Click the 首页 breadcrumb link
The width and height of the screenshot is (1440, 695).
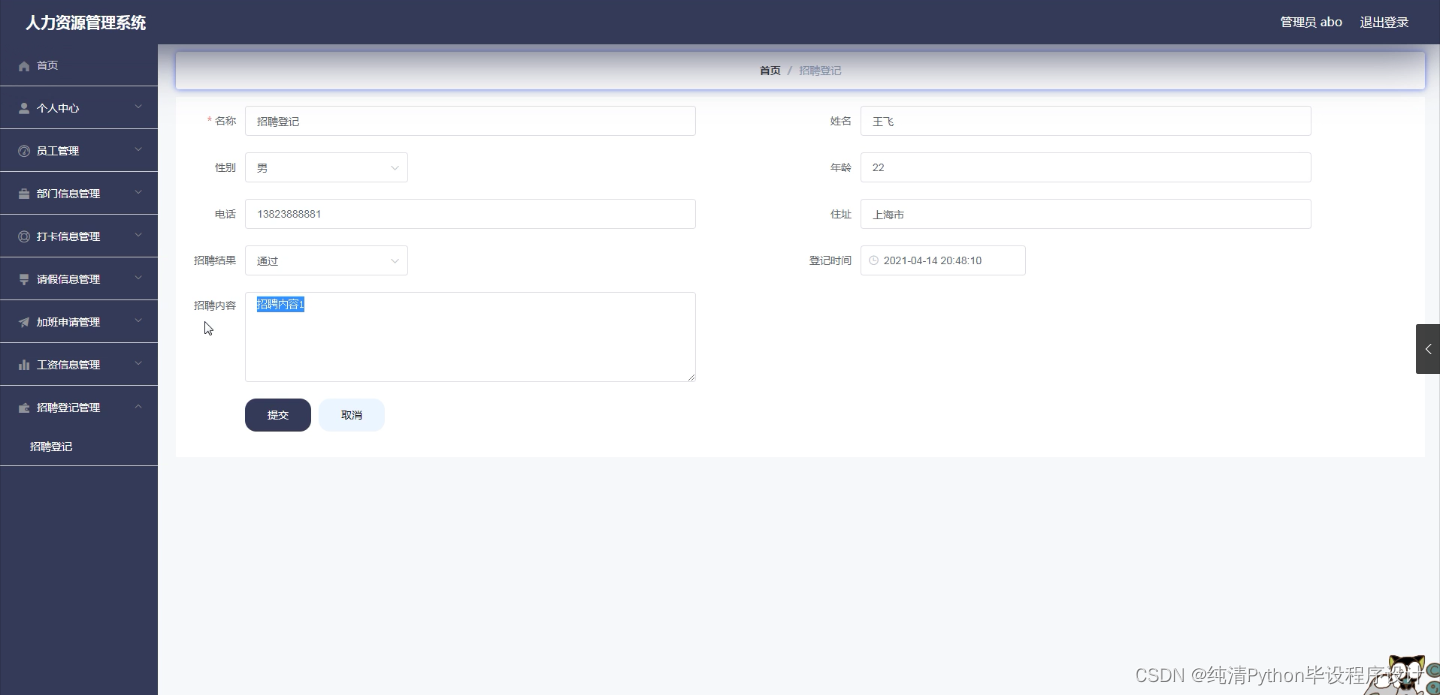770,71
